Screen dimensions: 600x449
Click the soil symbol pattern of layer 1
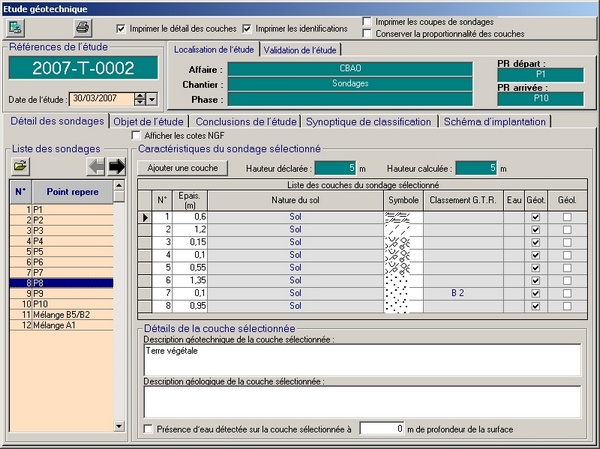point(403,216)
